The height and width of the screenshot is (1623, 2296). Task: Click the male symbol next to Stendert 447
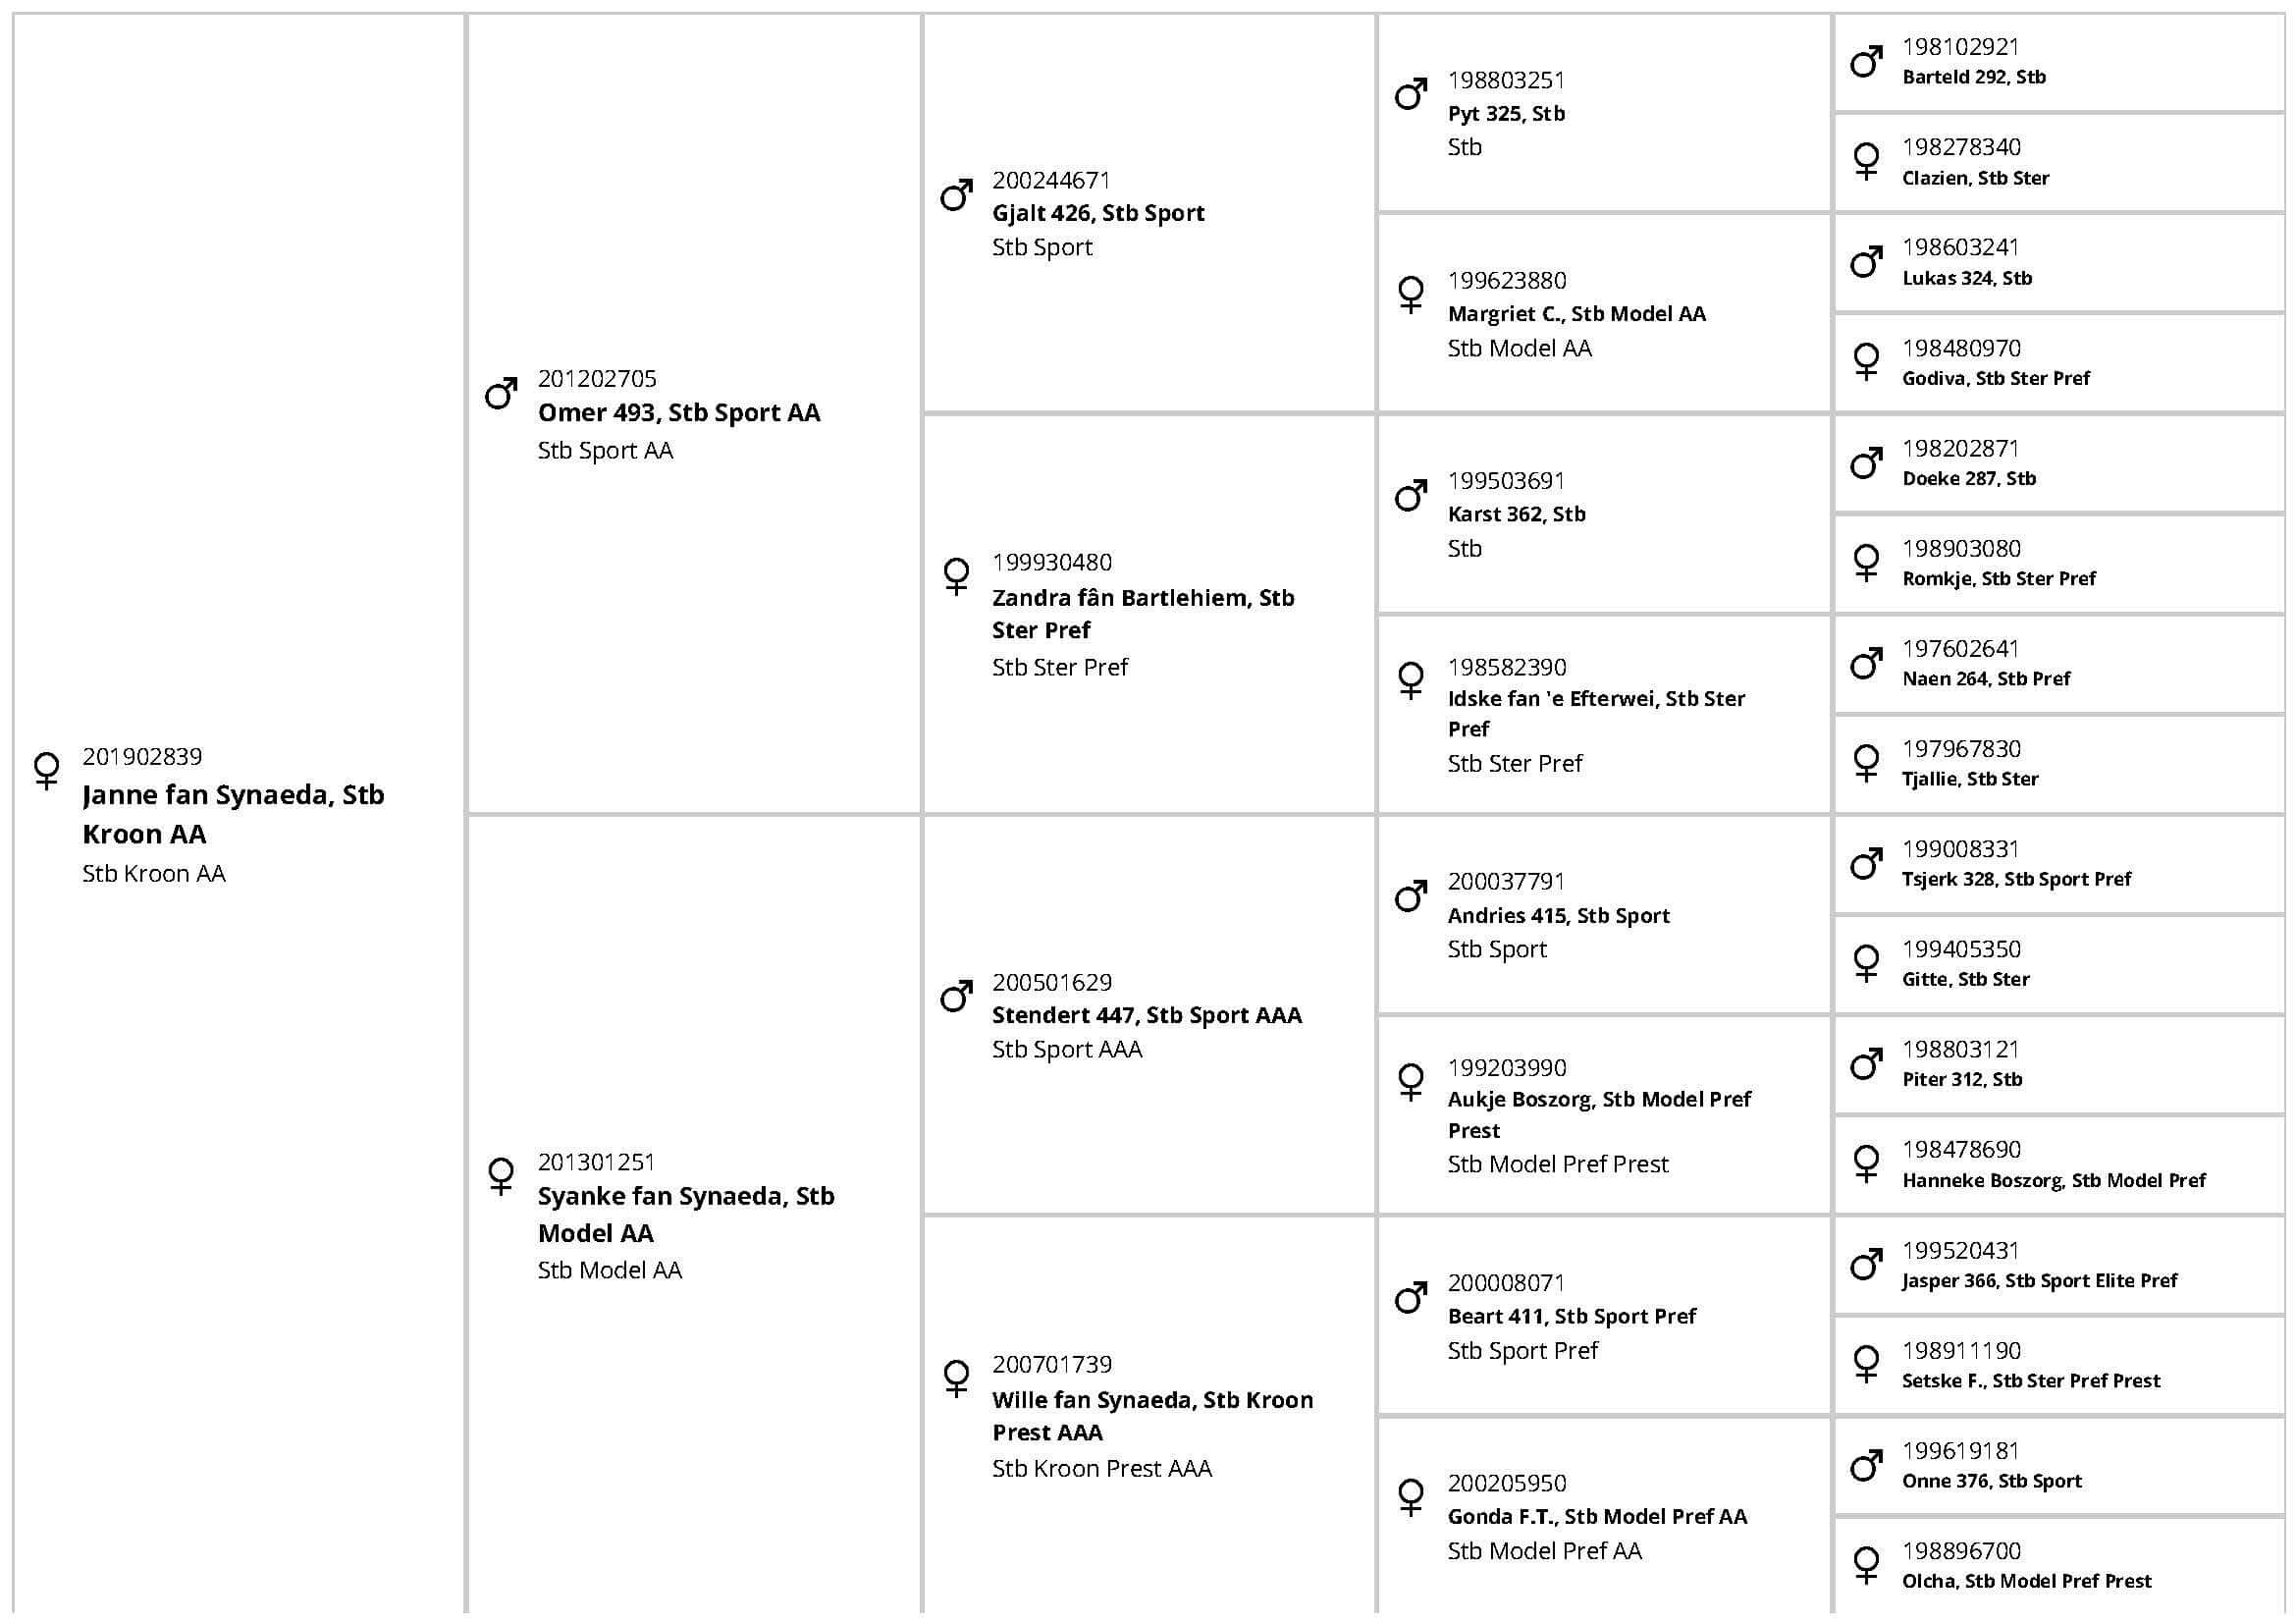point(956,996)
